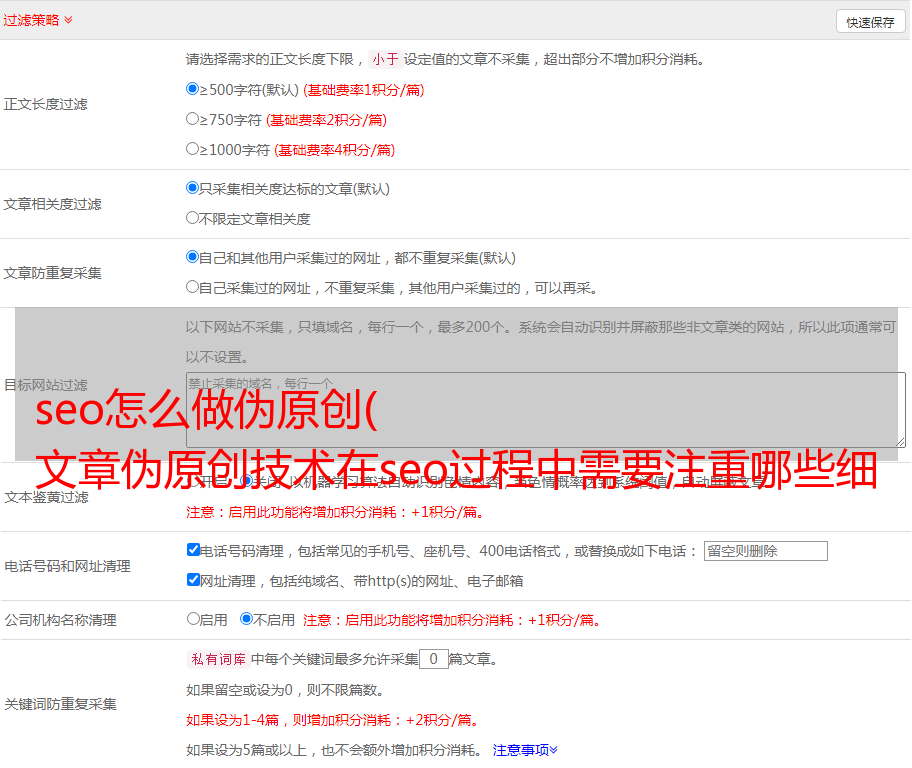The height and width of the screenshot is (768, 912).
Task: Select the ≥500字符(默认) radio option
Action: tap(192, 89)
